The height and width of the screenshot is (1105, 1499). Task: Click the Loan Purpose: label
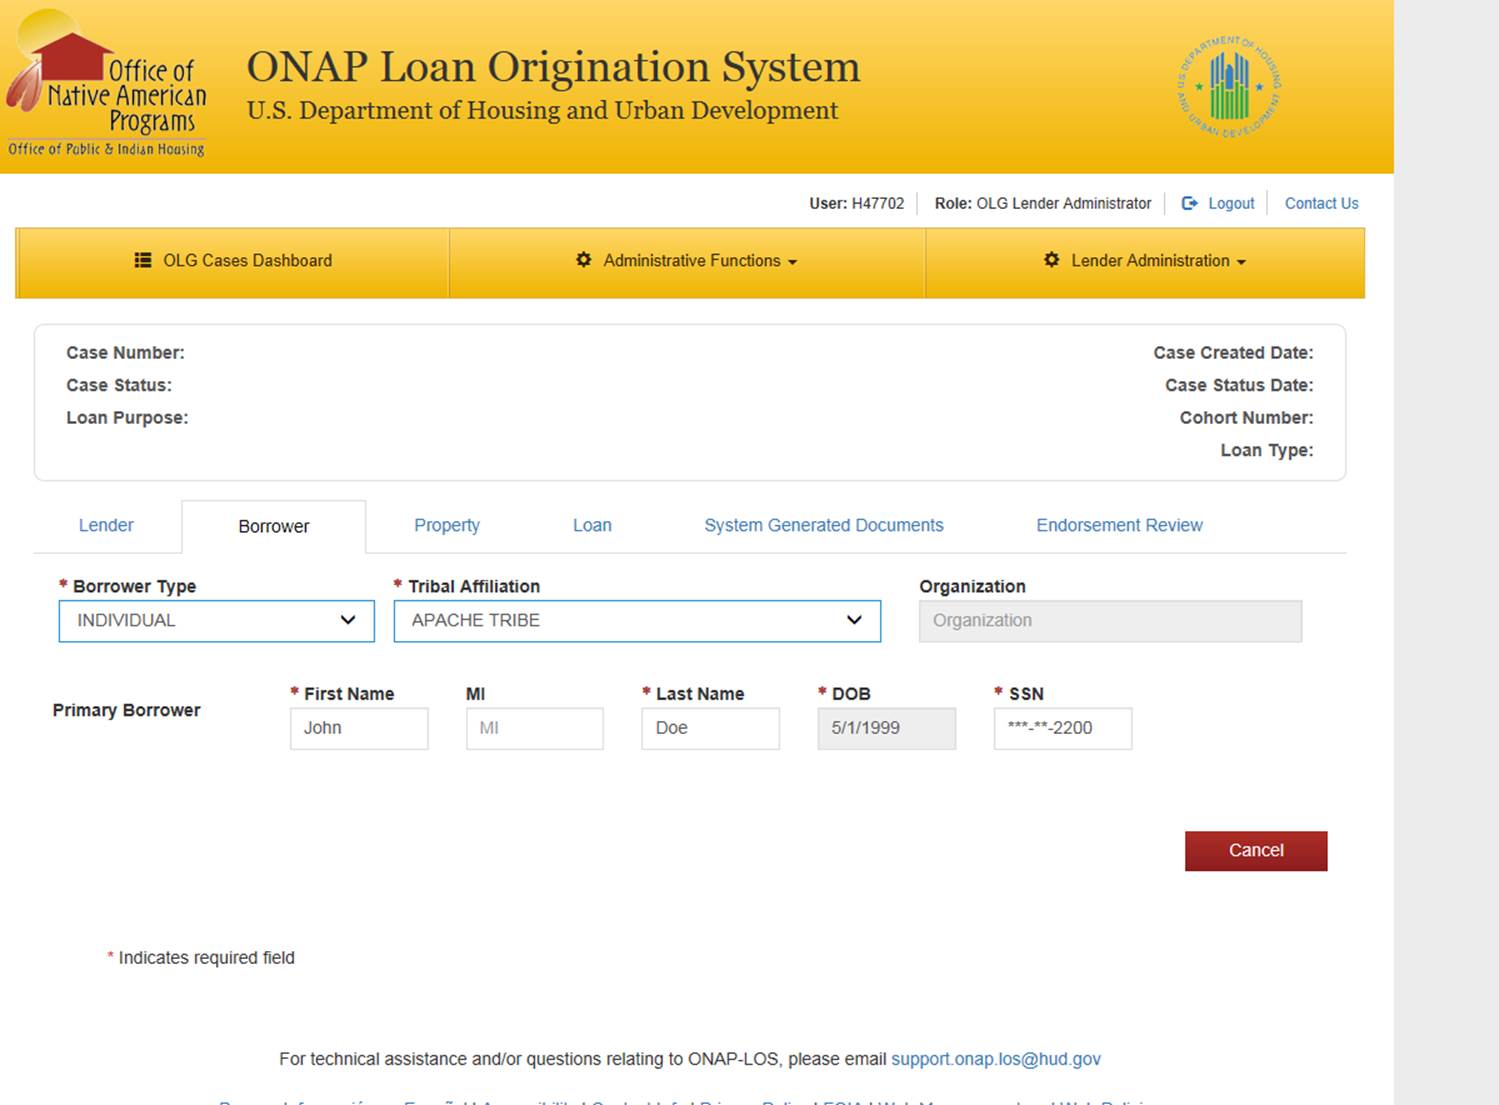(127, 418)
